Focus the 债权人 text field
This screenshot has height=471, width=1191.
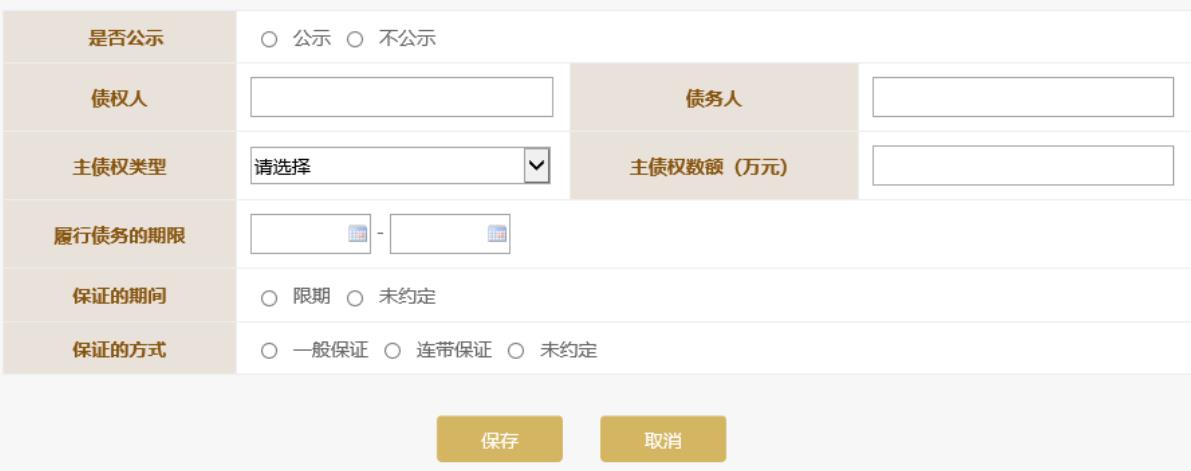click(x=401, y=97)
